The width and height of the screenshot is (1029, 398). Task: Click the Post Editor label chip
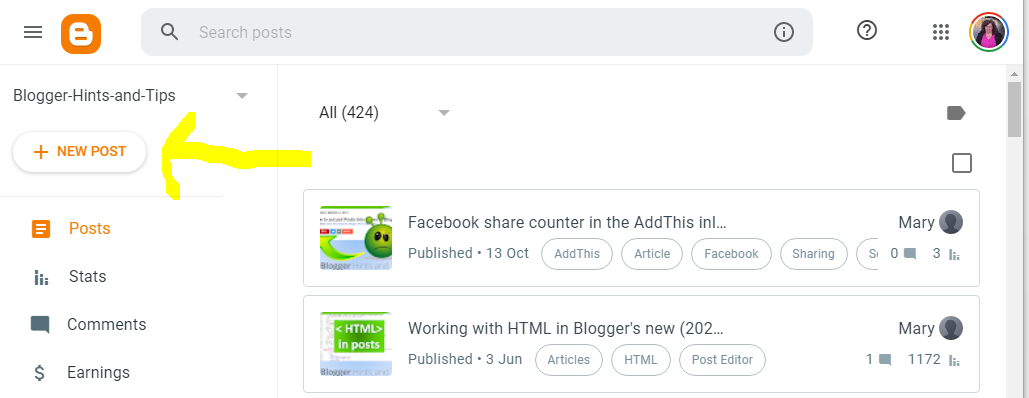tap(722, 360)
